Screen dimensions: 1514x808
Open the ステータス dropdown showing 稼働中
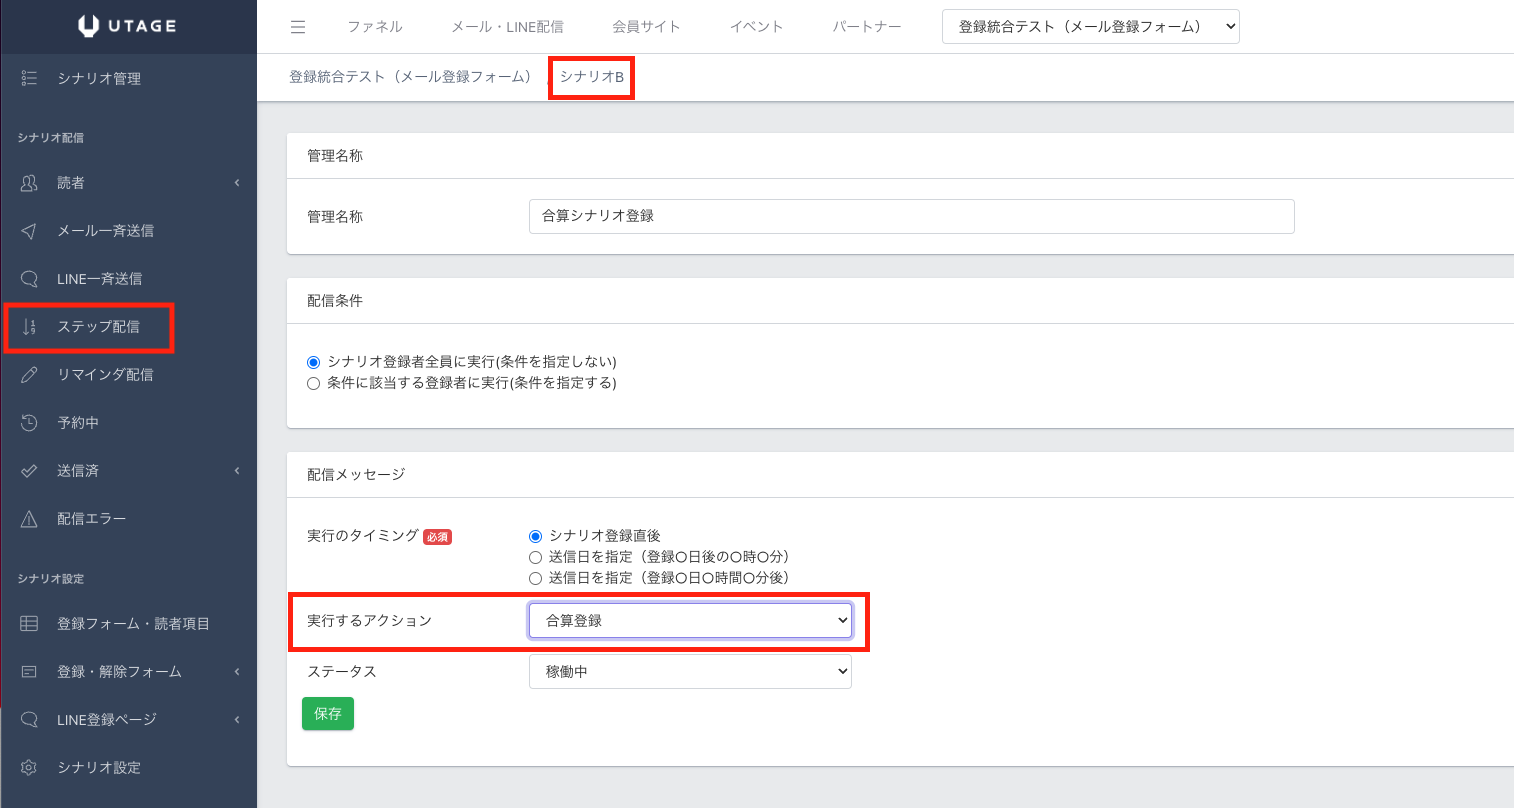690,672
